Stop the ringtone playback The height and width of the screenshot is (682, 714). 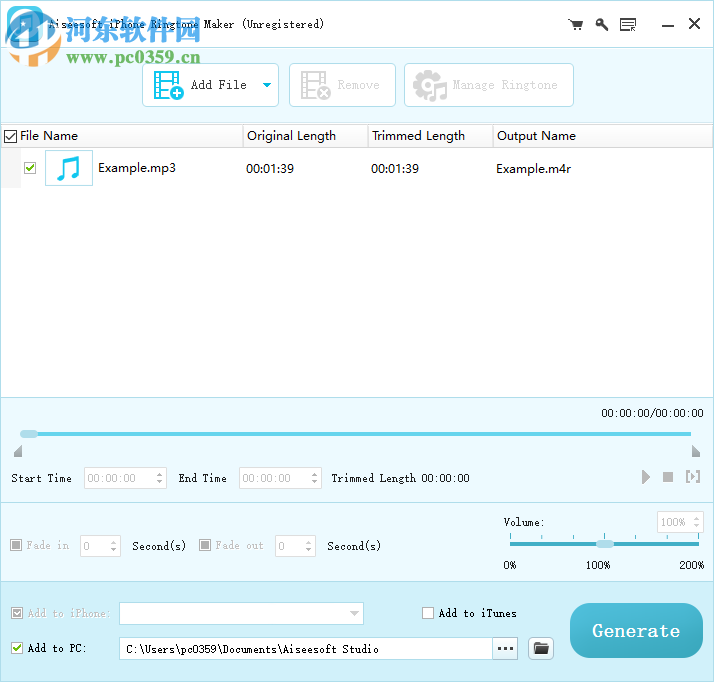click(668, 477)
